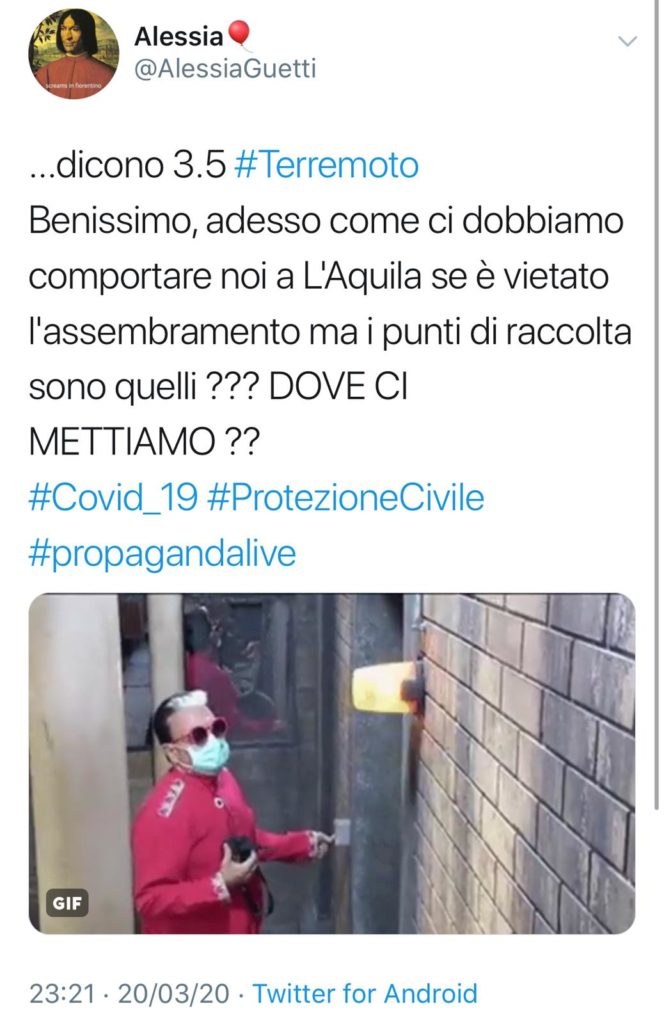664x1024 pixels.
Task: Open Alessia's profile picture avatar
Action: coord(74,54)
